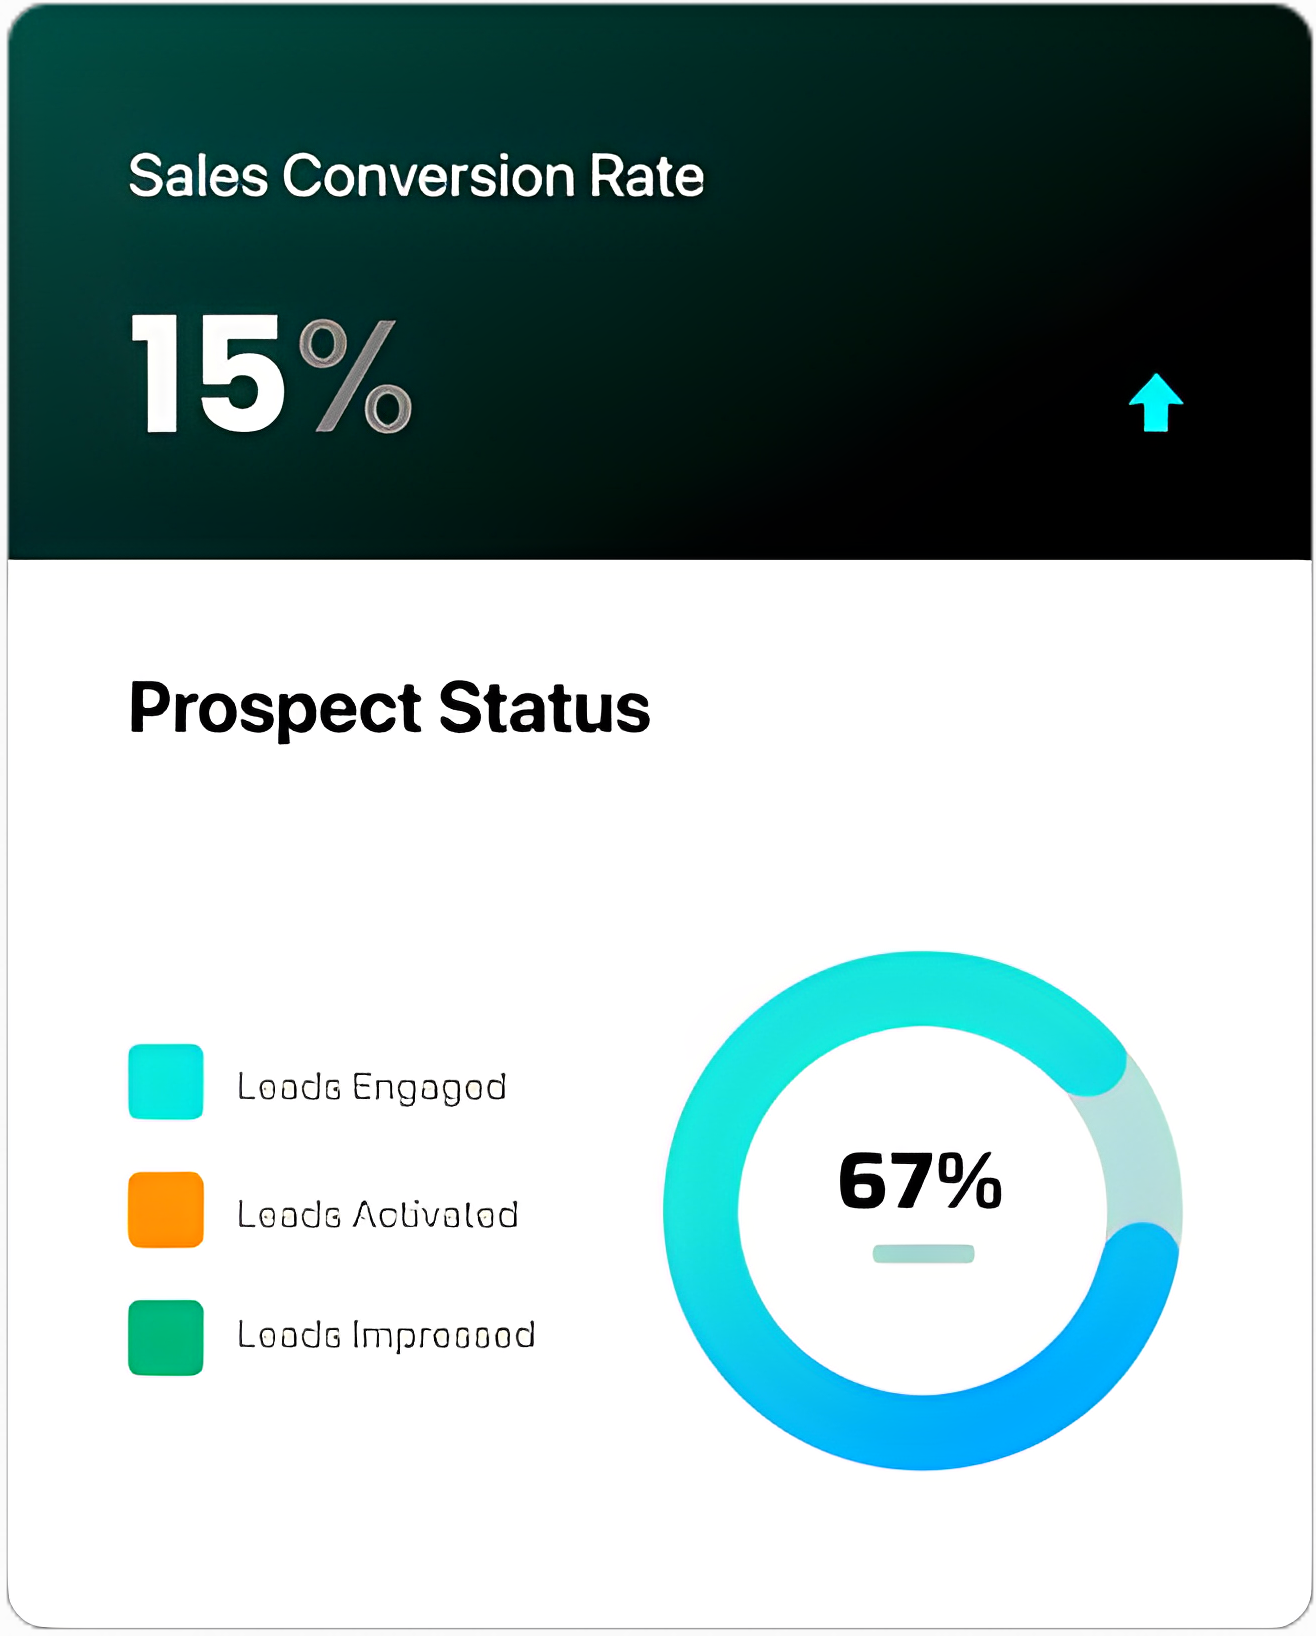Select the orange Leads Activated legend swatch

[x=166, y=1210]
